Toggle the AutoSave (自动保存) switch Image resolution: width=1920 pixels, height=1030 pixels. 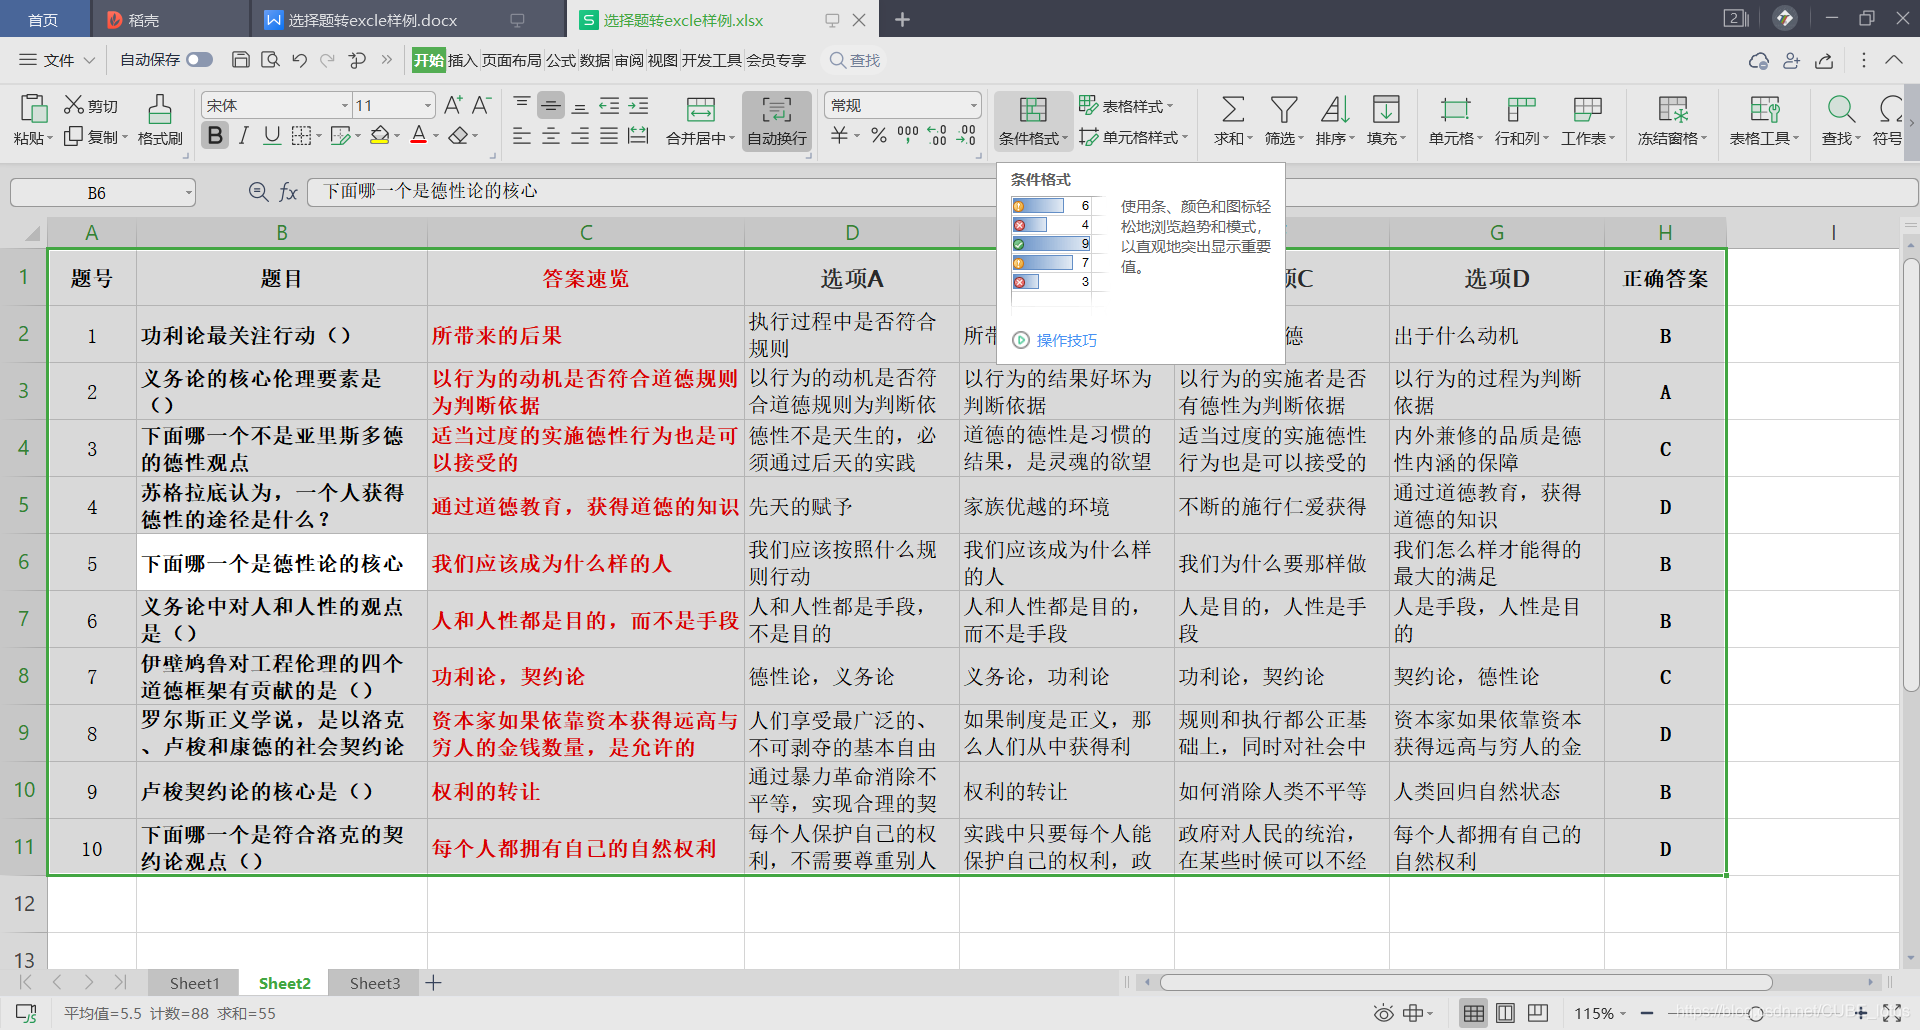(200, 60)
